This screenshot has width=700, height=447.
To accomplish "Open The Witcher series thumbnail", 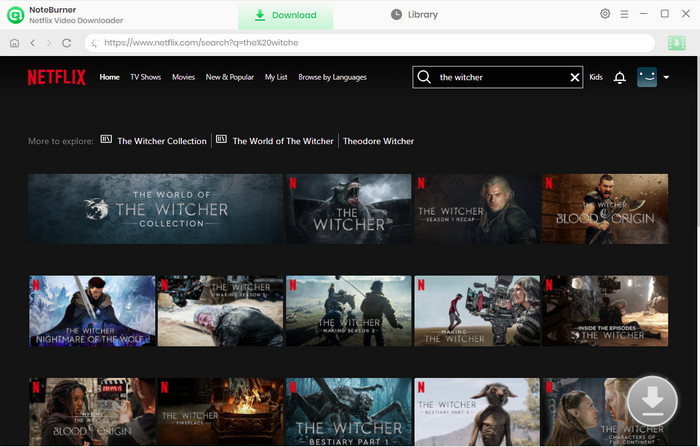I will pos(349,209).
